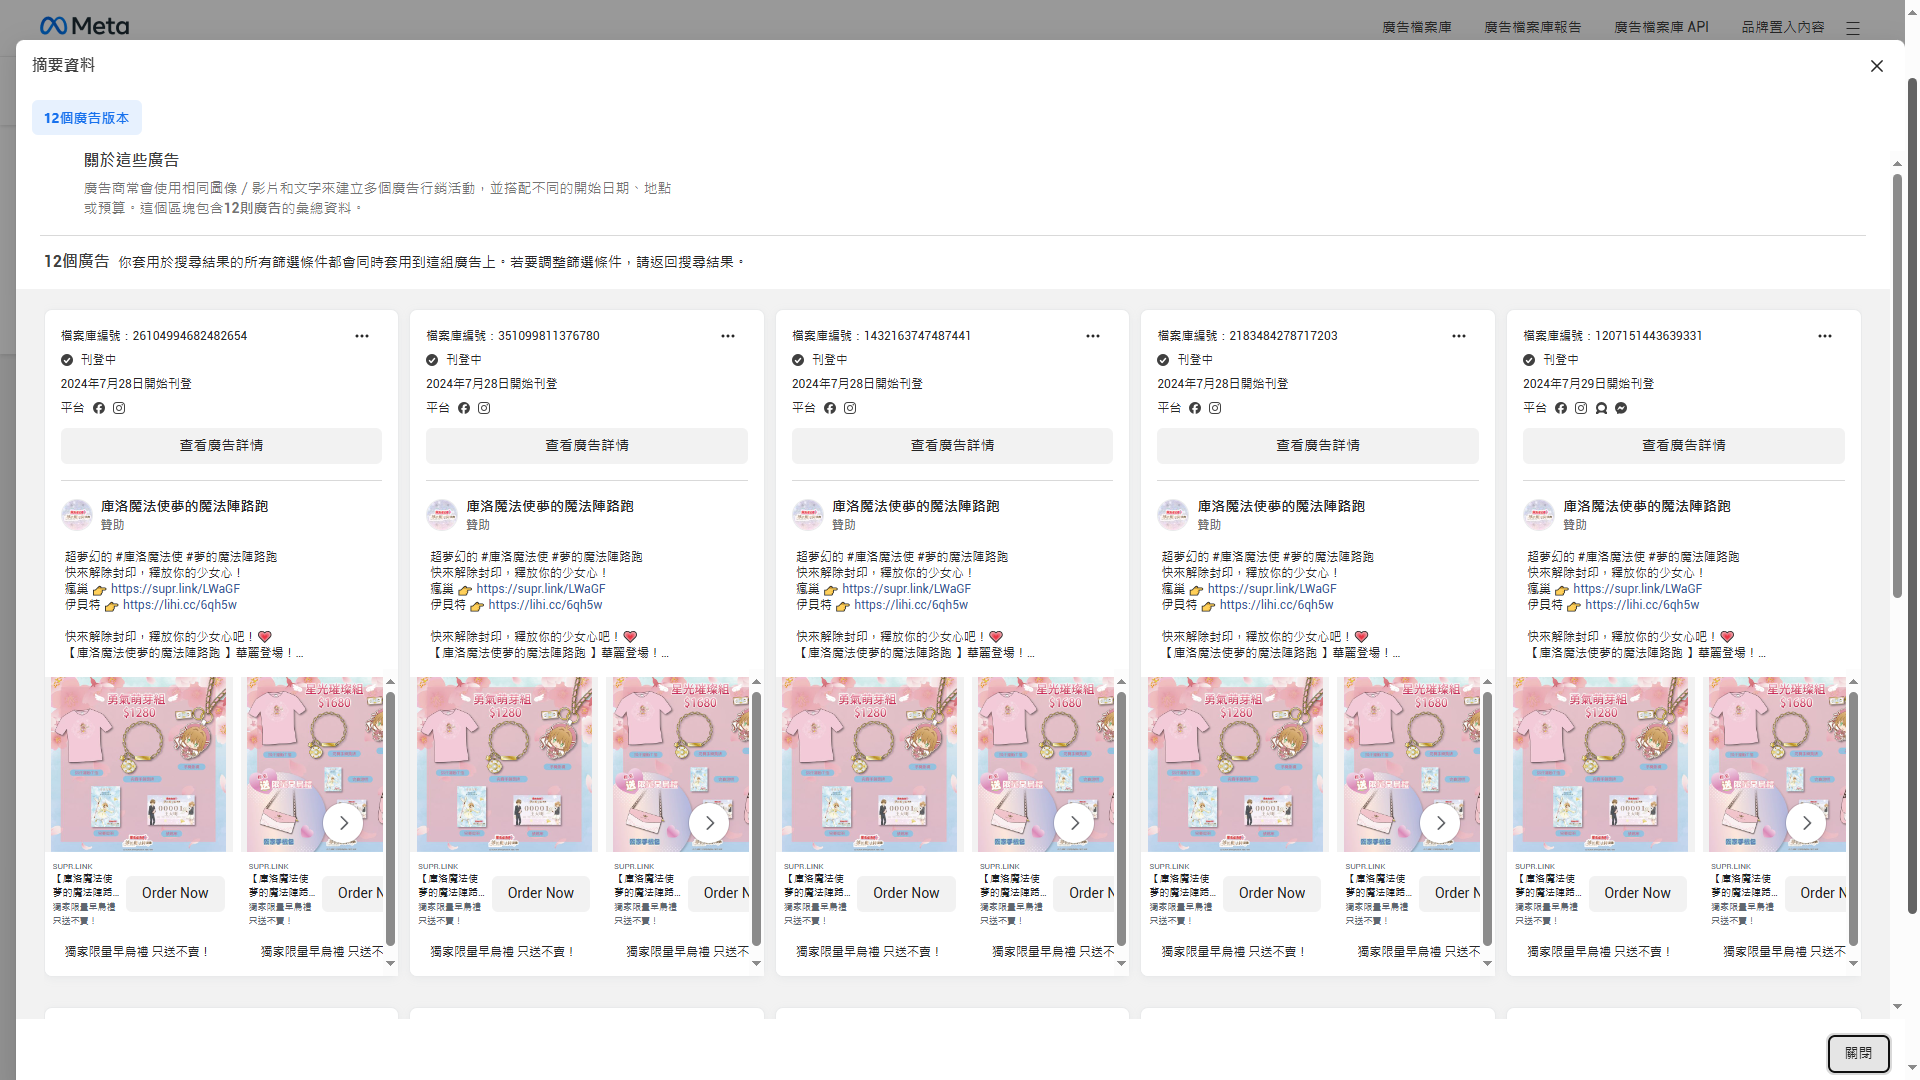This screenshot has height=1080, width=1920.
Task: Open 廣告檔案庫 API in top navigation
Action: click(1661, 27)
